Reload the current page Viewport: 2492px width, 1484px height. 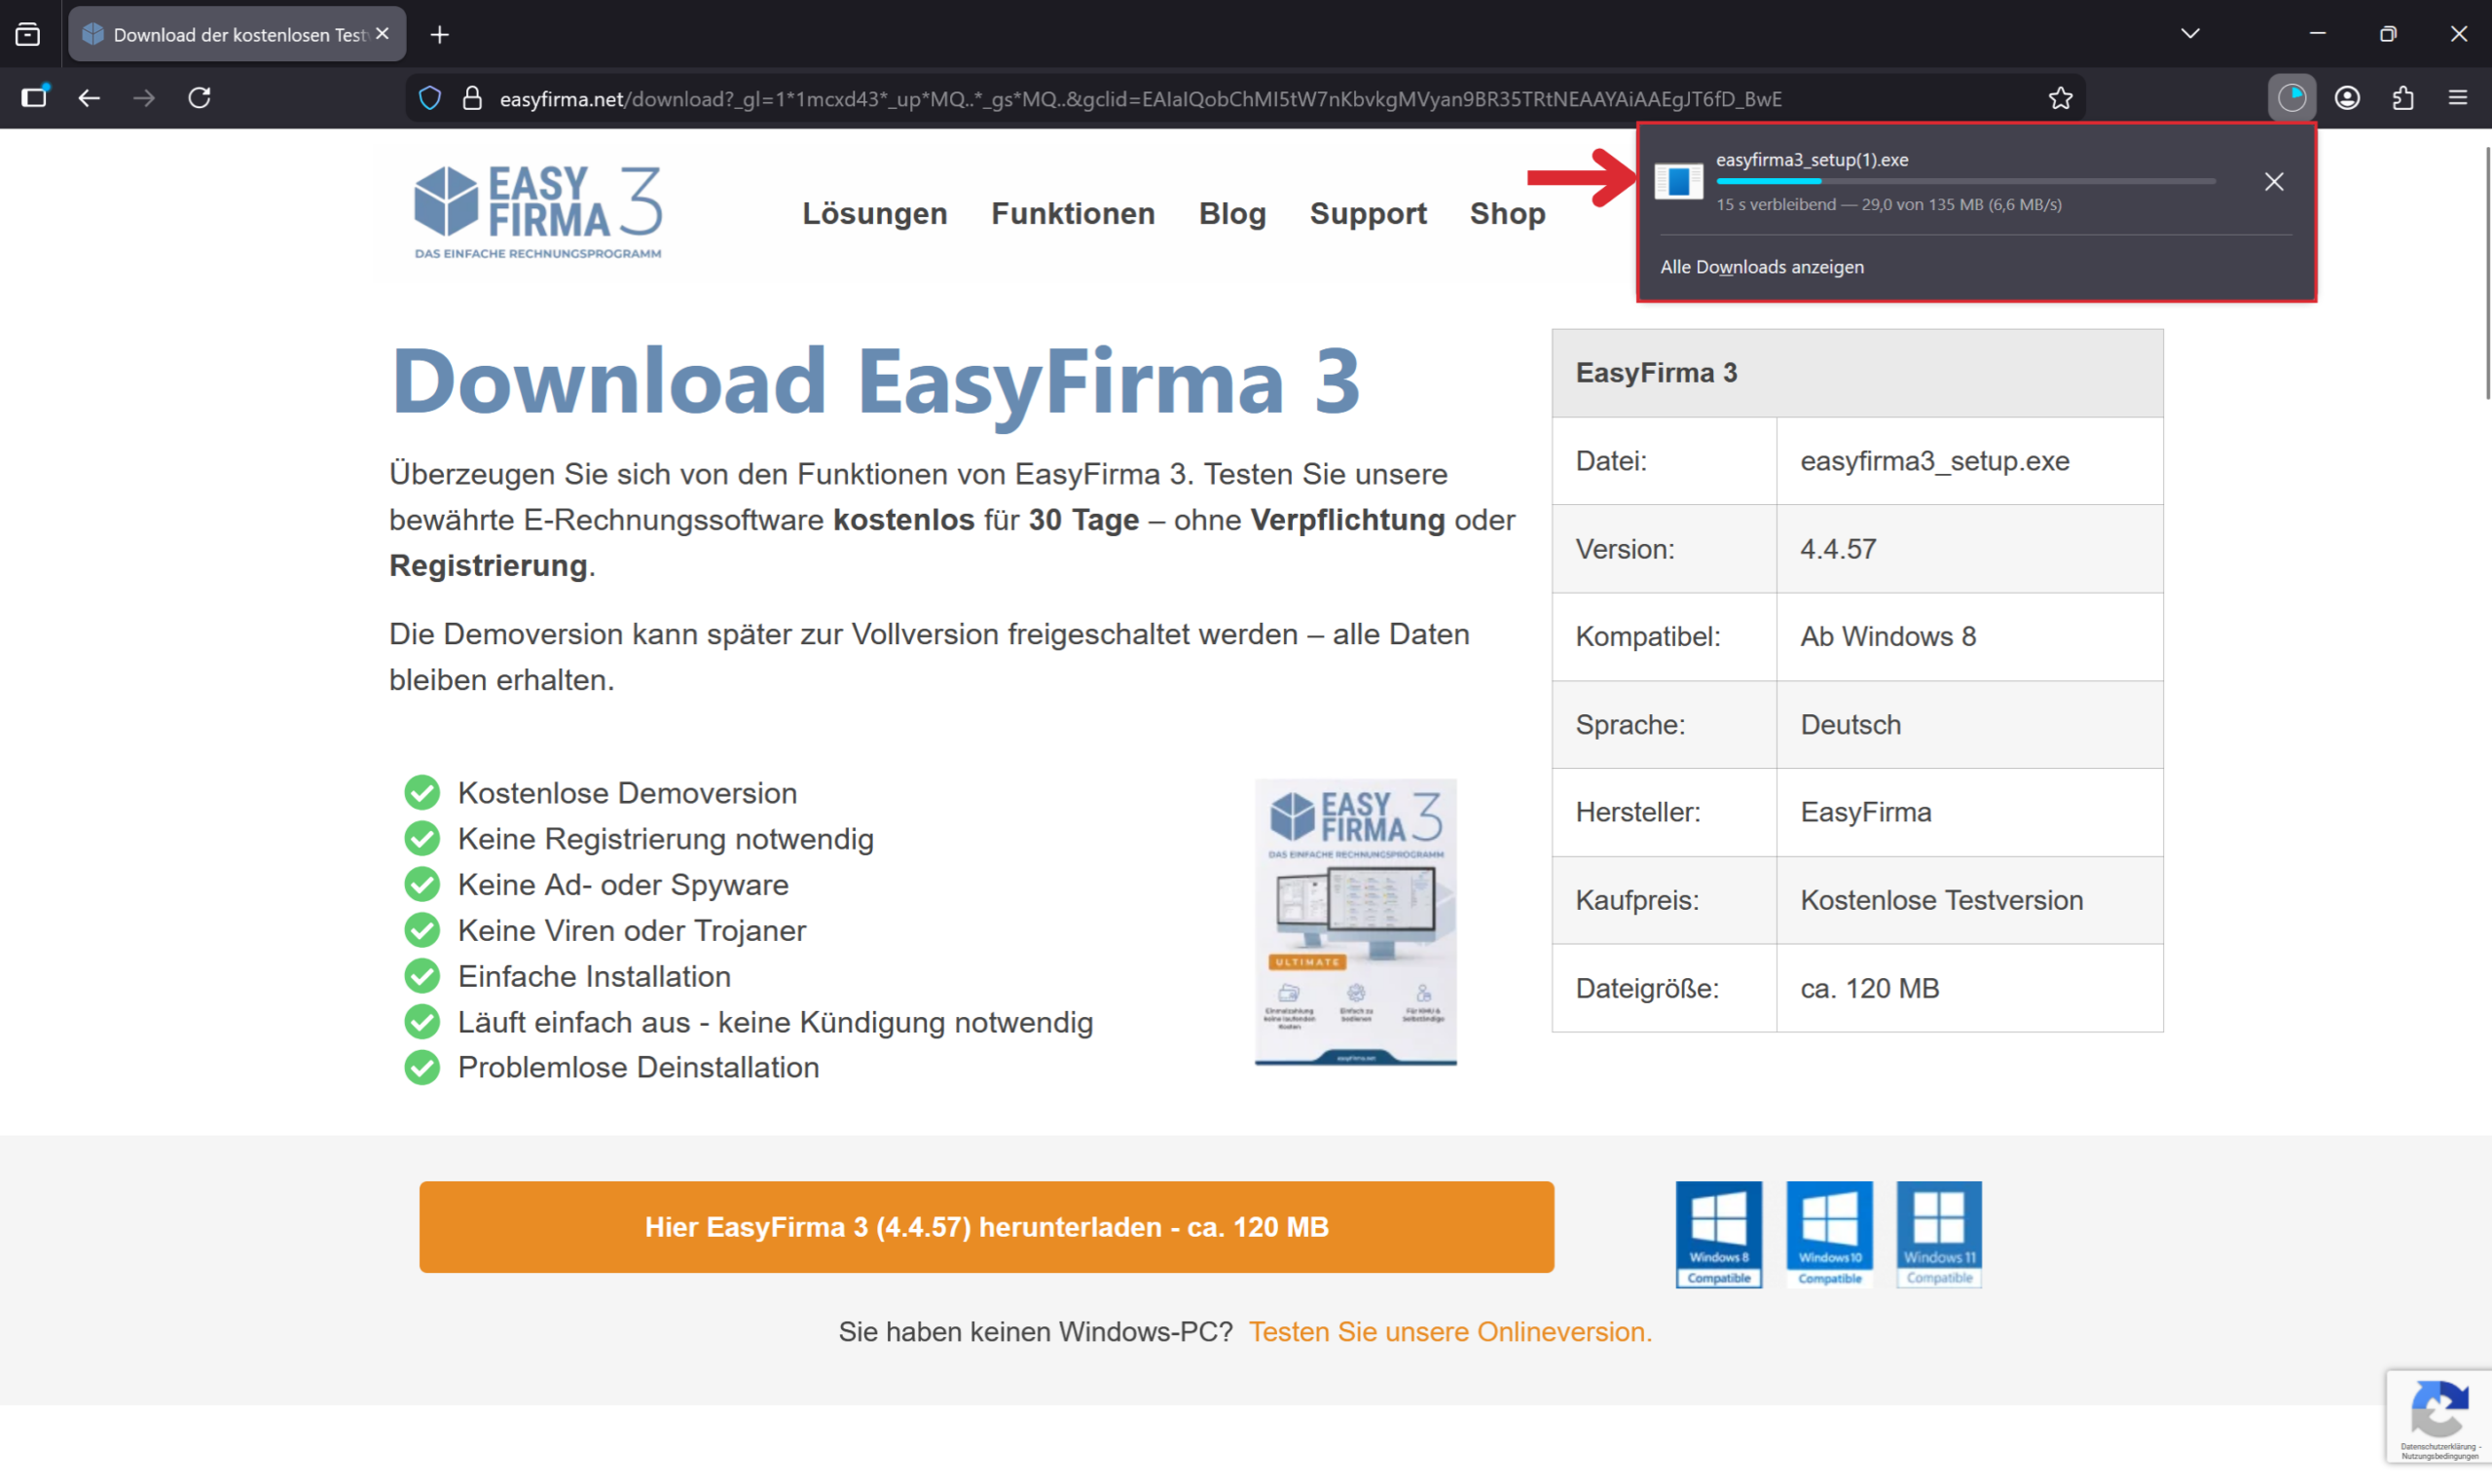[200, 98]
